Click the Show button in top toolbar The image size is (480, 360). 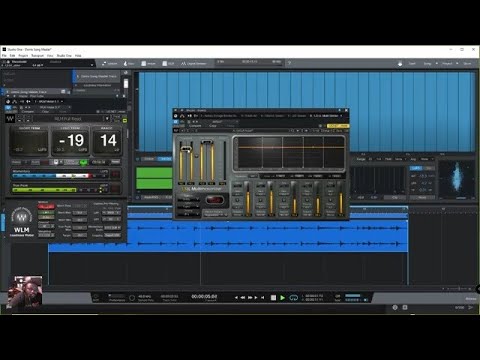(467, 63)
